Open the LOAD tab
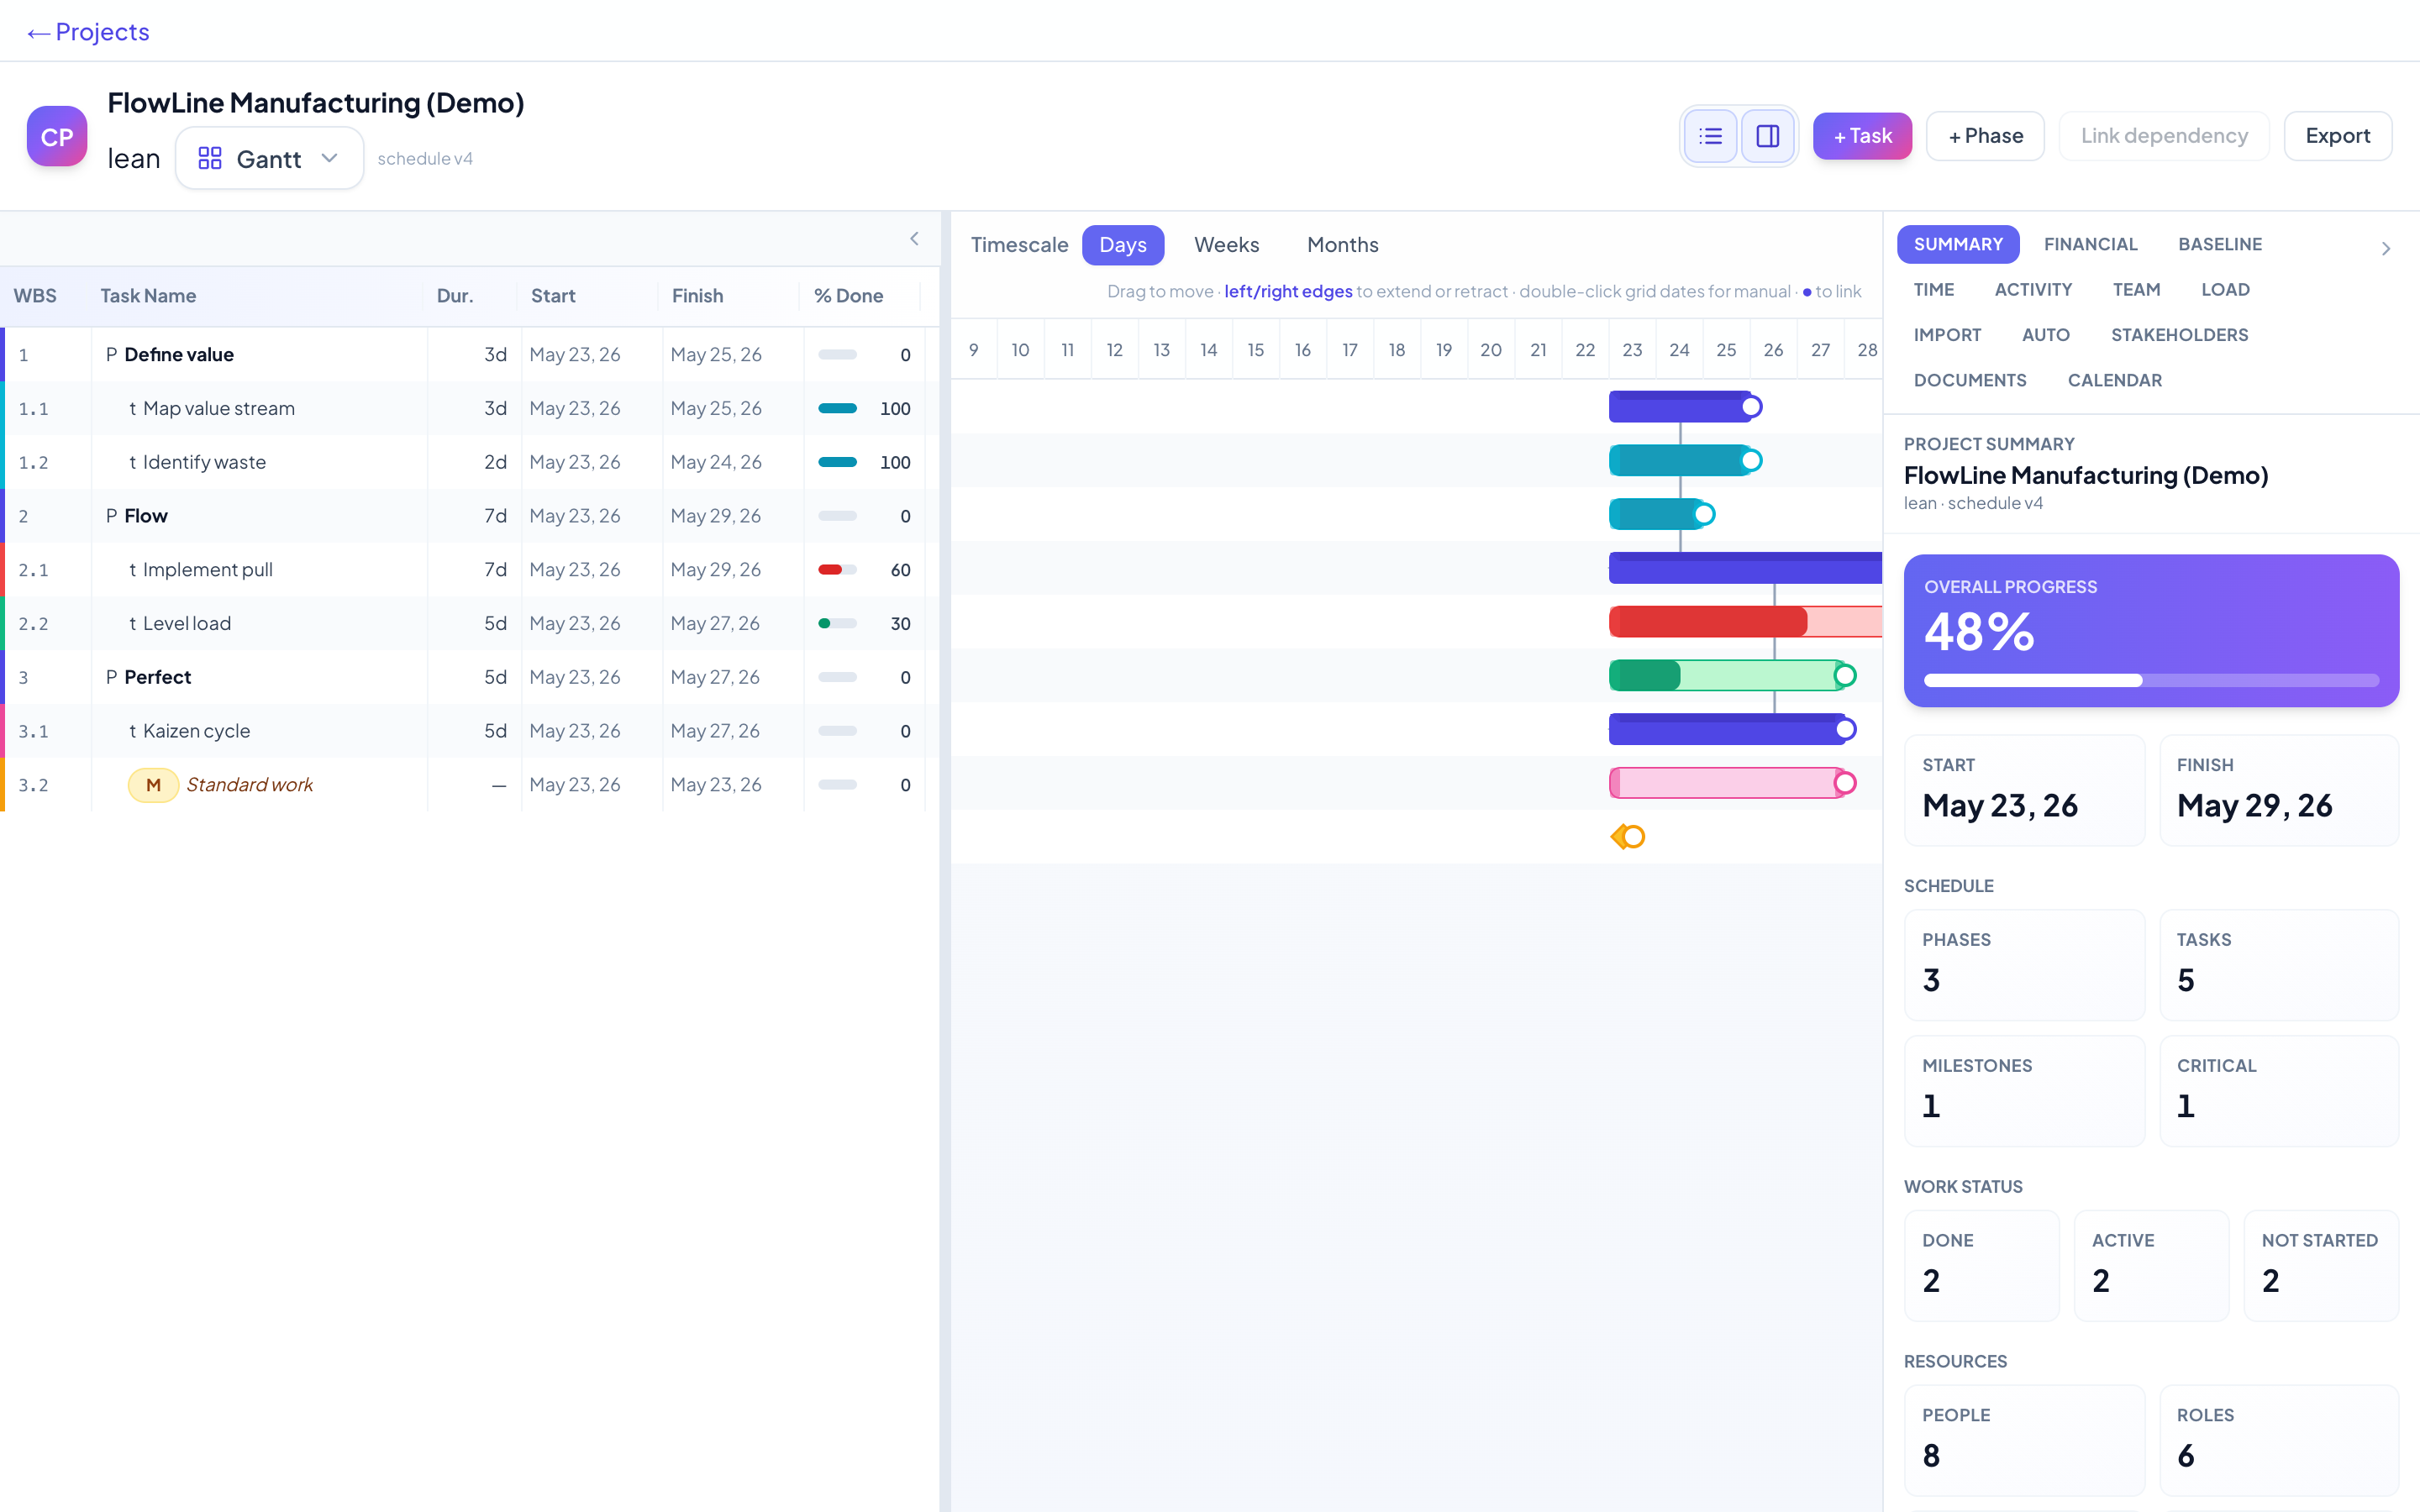The image size is (2420, 1512). [2225, 290]
